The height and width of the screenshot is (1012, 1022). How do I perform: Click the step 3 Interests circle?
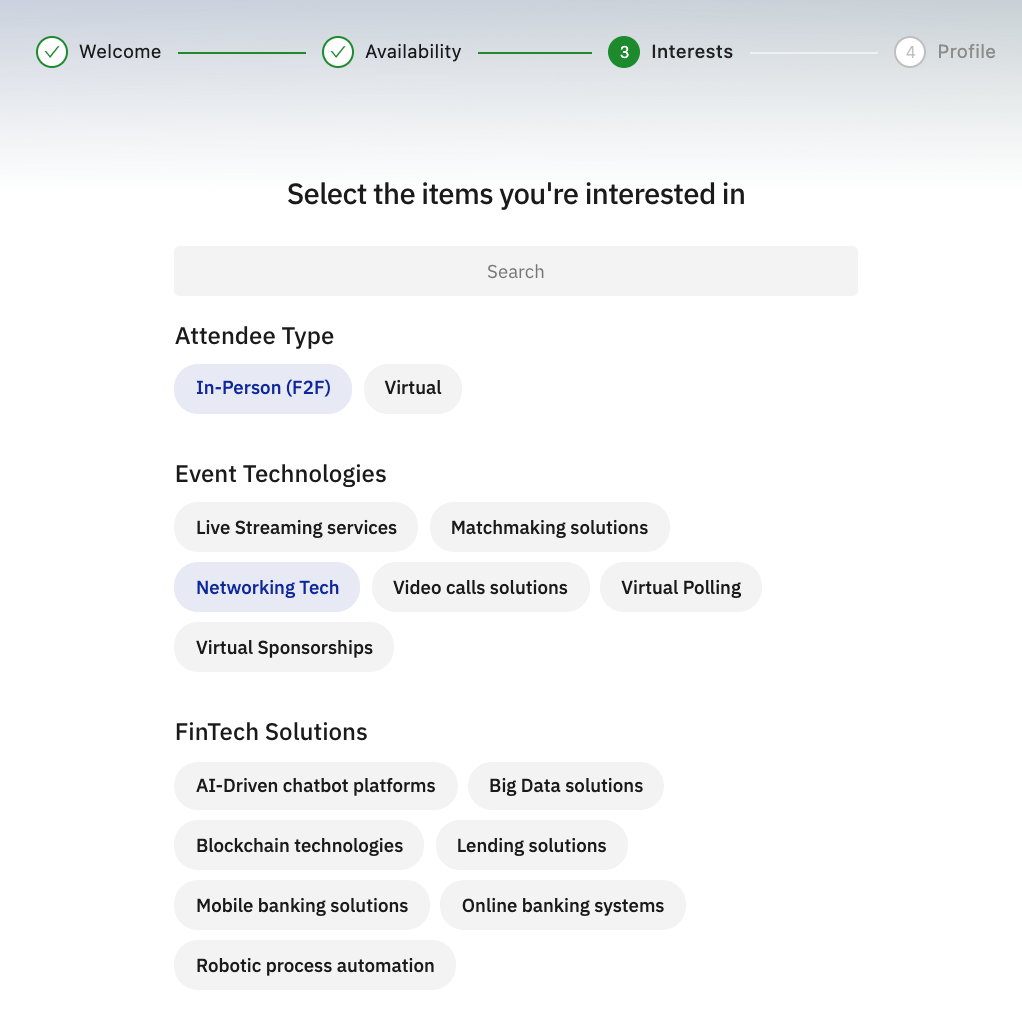[624, 52]
